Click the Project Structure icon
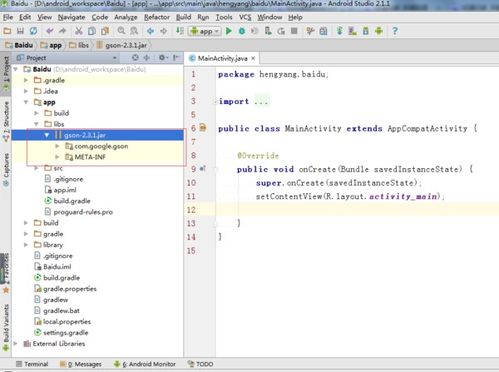This screenshot has width=499, height=372. [323, 31]
